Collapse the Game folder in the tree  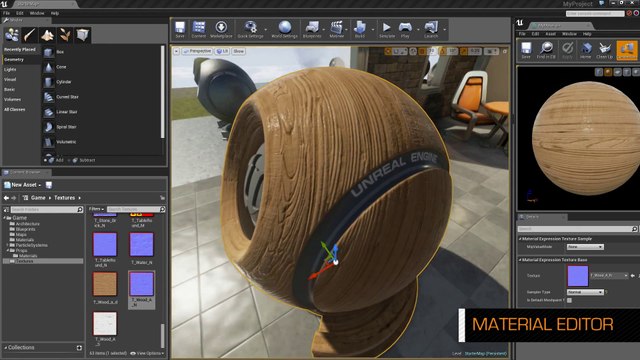pos(5,218)
